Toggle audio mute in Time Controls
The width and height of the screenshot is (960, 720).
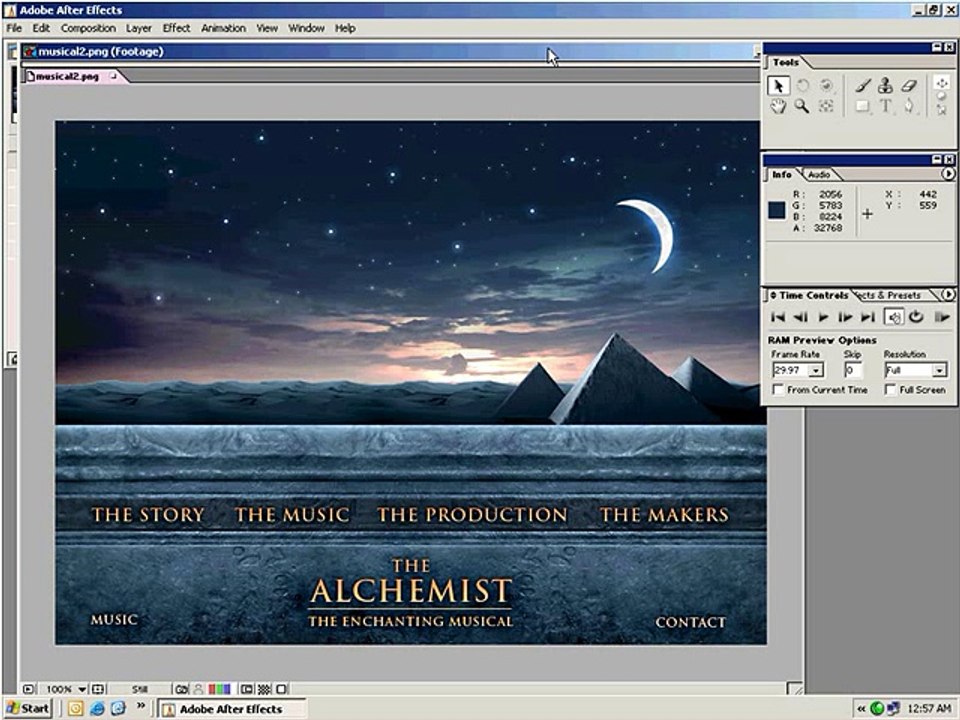893,317
